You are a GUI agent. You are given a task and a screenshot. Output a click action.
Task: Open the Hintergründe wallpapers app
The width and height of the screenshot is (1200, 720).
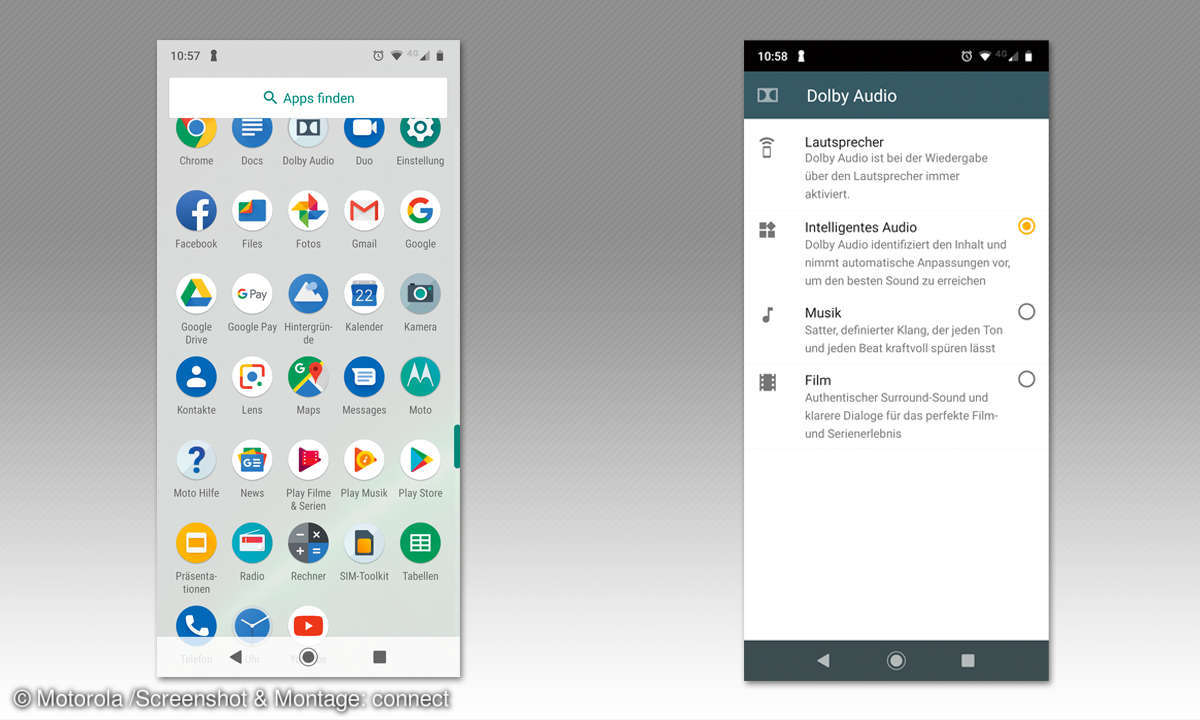308,294
